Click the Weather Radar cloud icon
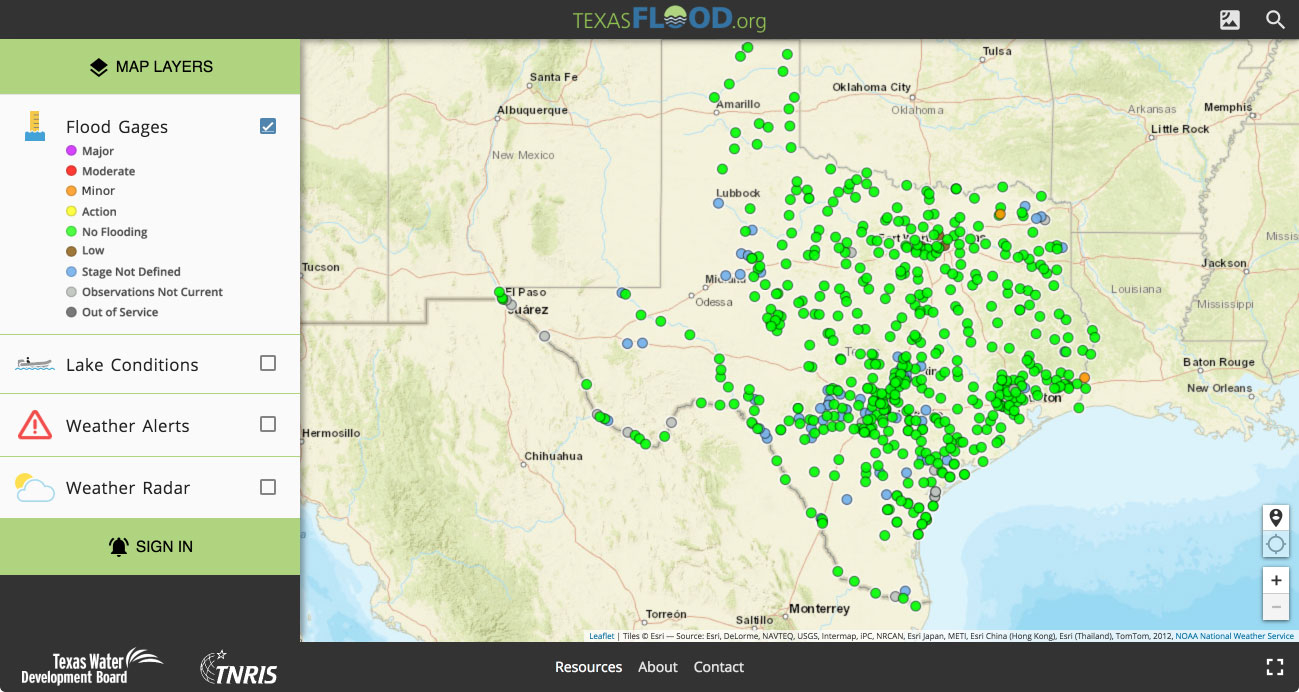The width and height of the screenshot is (1299, 692). (x=35, y=488)
